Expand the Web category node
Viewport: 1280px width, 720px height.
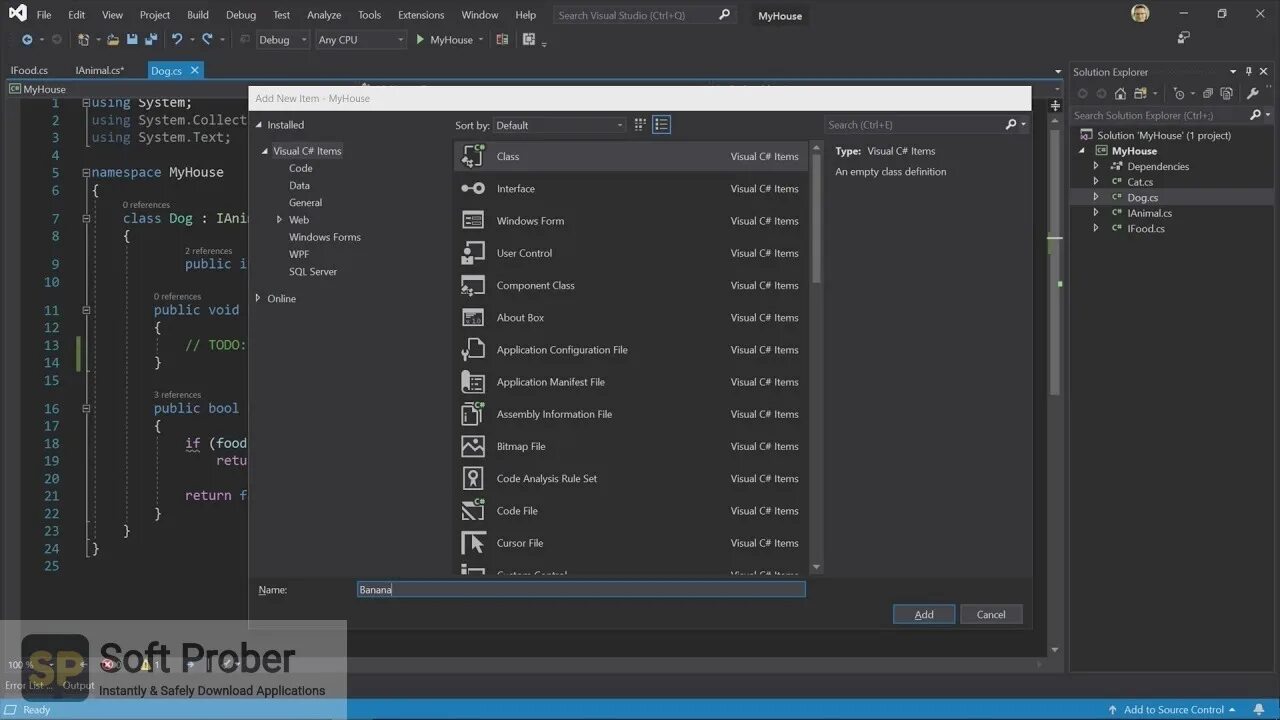(280, 220)
